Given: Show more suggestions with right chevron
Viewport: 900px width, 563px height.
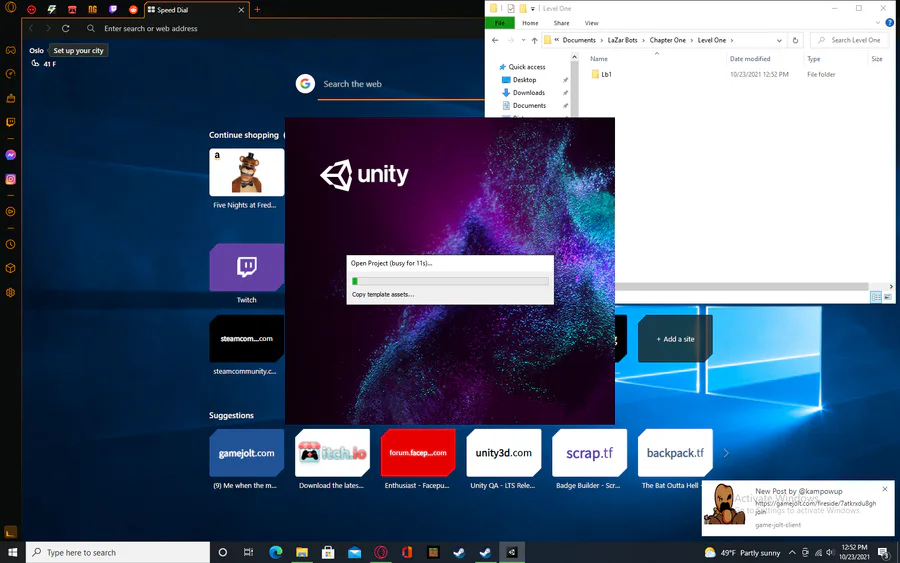Looking at the screenshot, I should pos(726,453).
